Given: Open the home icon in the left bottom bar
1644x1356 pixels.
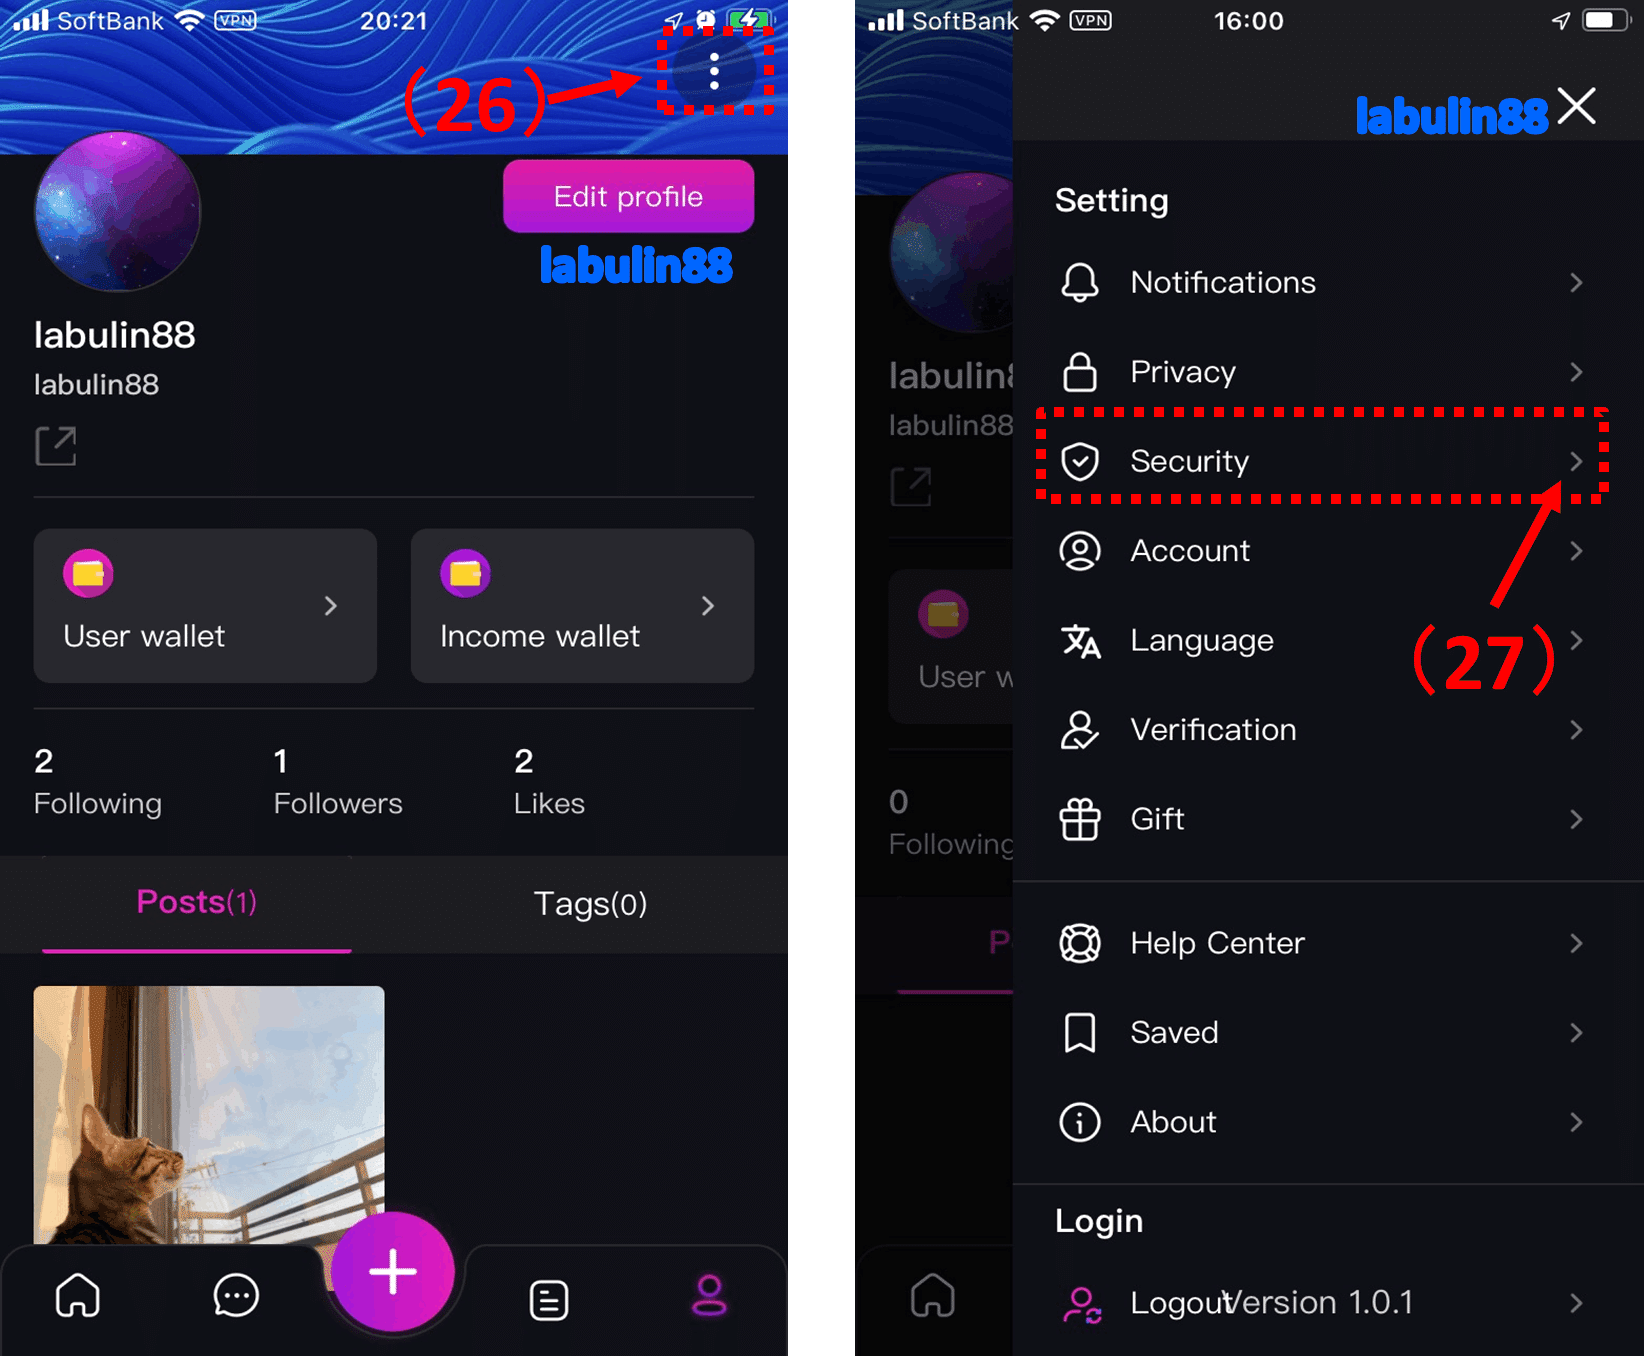Looking at the screenshot, I should pyautogui.click(x=78, y=1296).
